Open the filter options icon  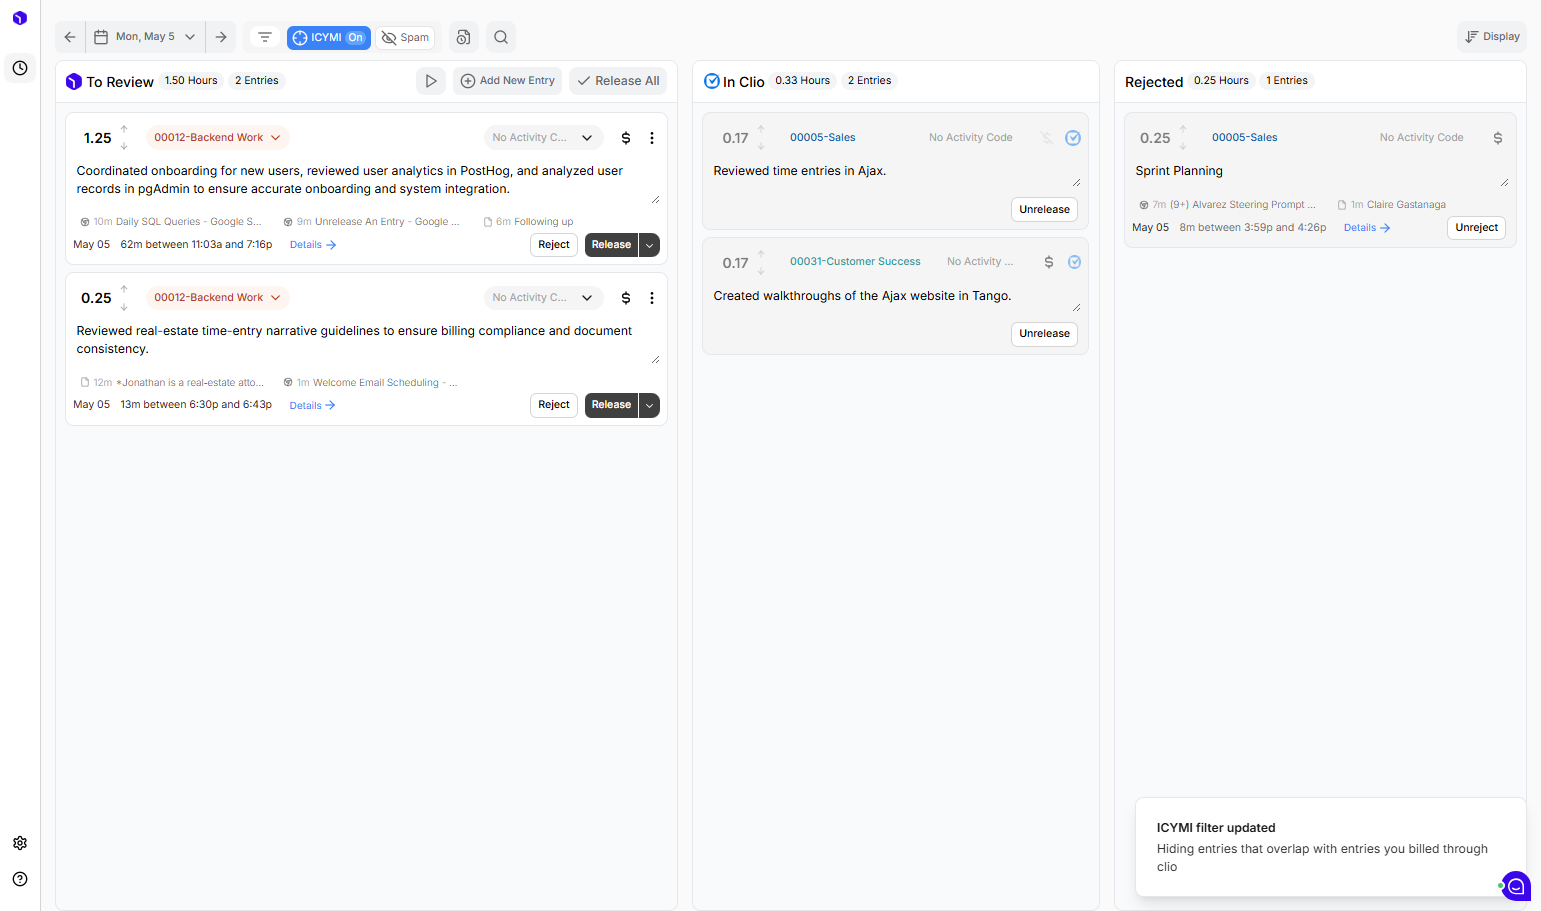[x=265, y=37]
